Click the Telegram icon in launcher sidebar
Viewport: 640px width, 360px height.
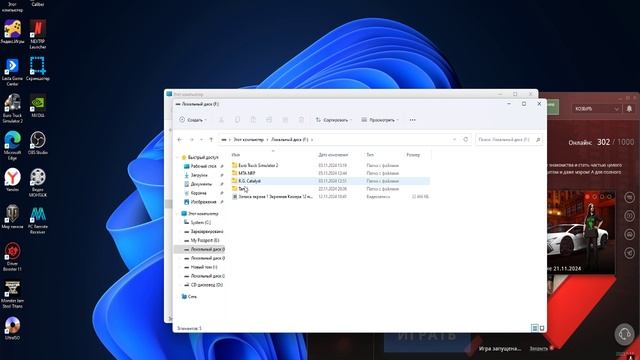coord(629,253)
